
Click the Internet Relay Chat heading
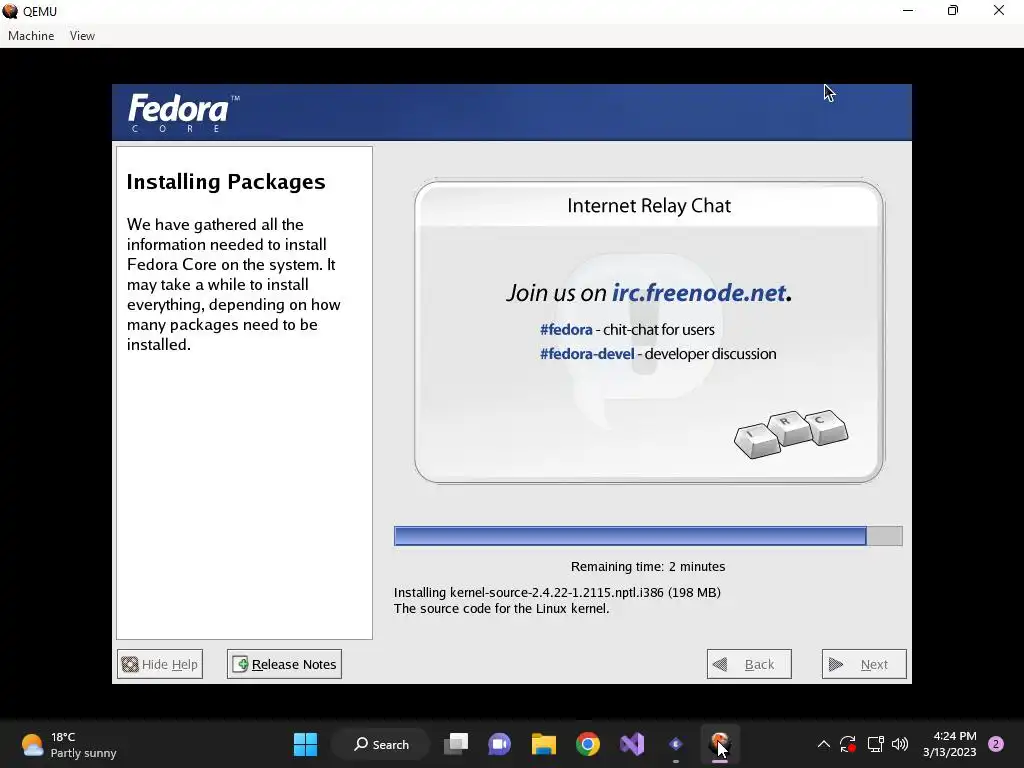coord(648,206)
